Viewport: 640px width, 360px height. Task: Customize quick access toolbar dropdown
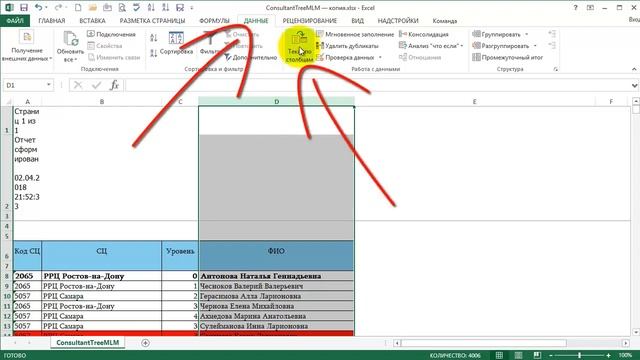pos(191,8)
